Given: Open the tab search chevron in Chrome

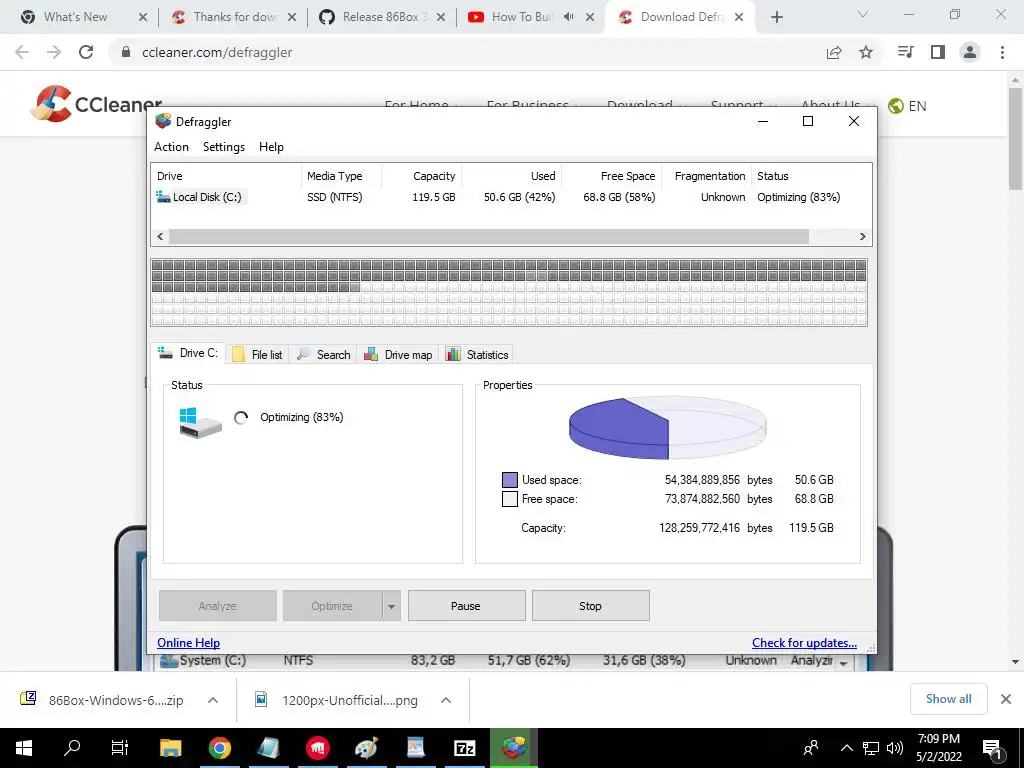Looking at the screenshot, I should point(863,14).
